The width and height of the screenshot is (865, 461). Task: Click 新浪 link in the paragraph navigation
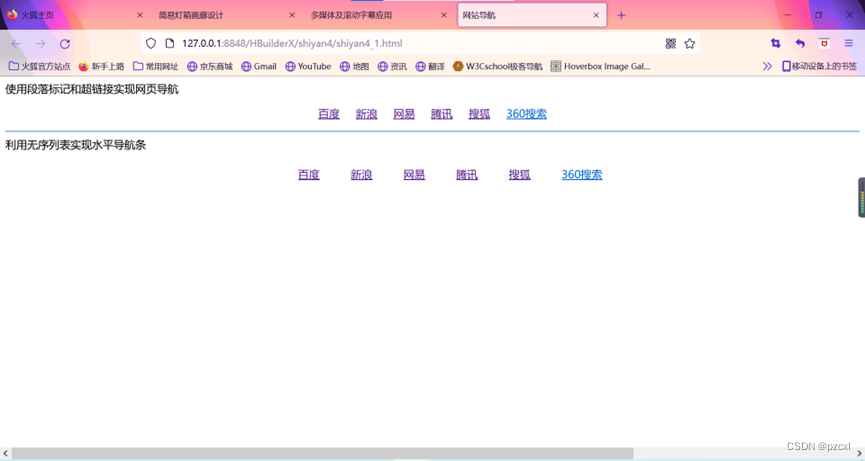click(x=366, y=114)
